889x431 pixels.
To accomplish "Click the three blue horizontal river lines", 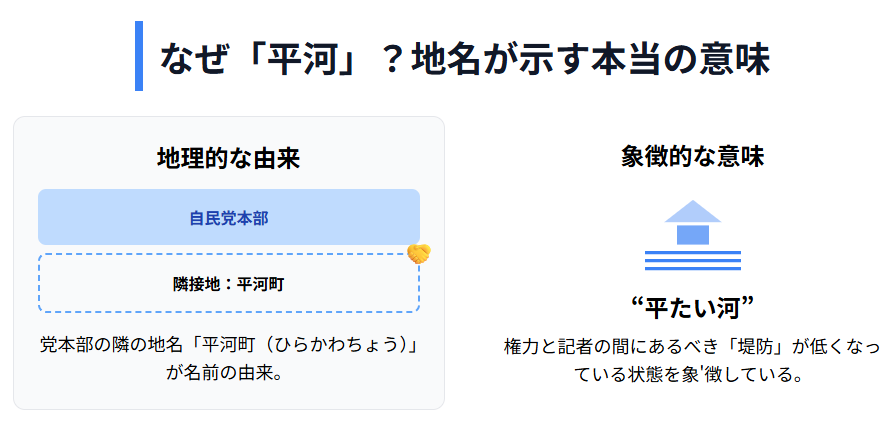I will pos(693,260).
